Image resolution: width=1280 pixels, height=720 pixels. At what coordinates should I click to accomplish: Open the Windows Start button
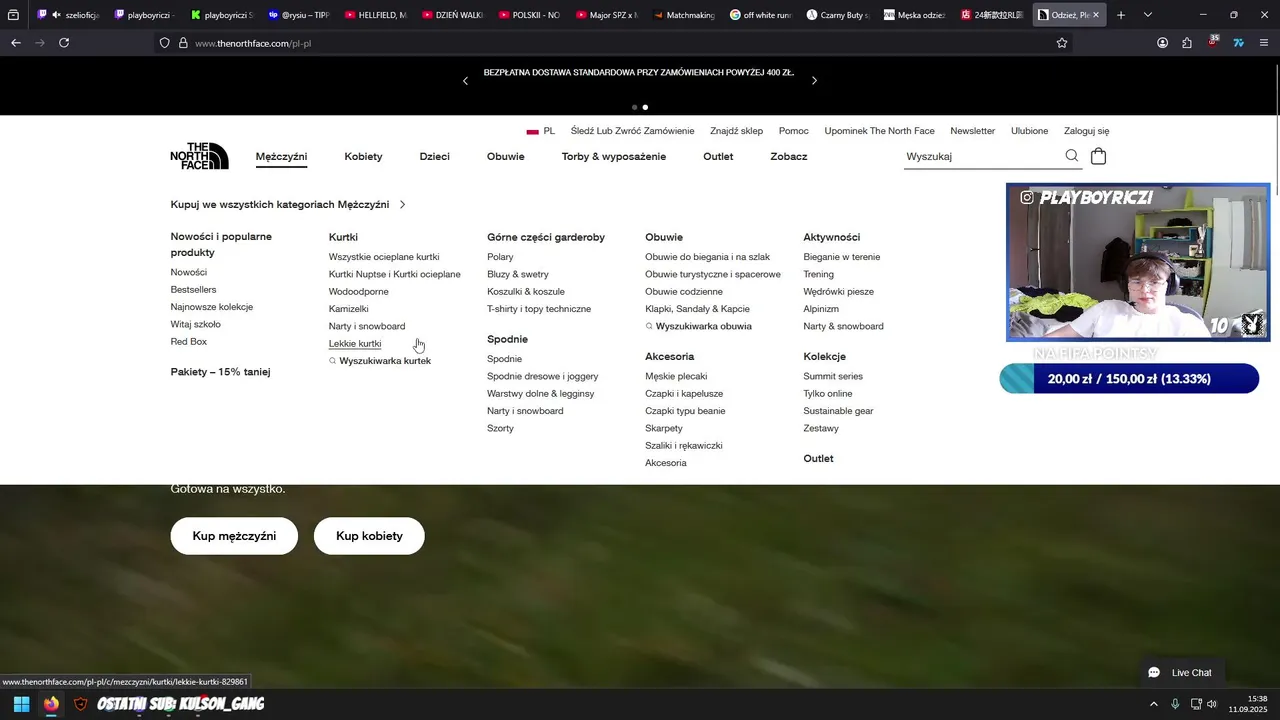[x=21, y=704]
